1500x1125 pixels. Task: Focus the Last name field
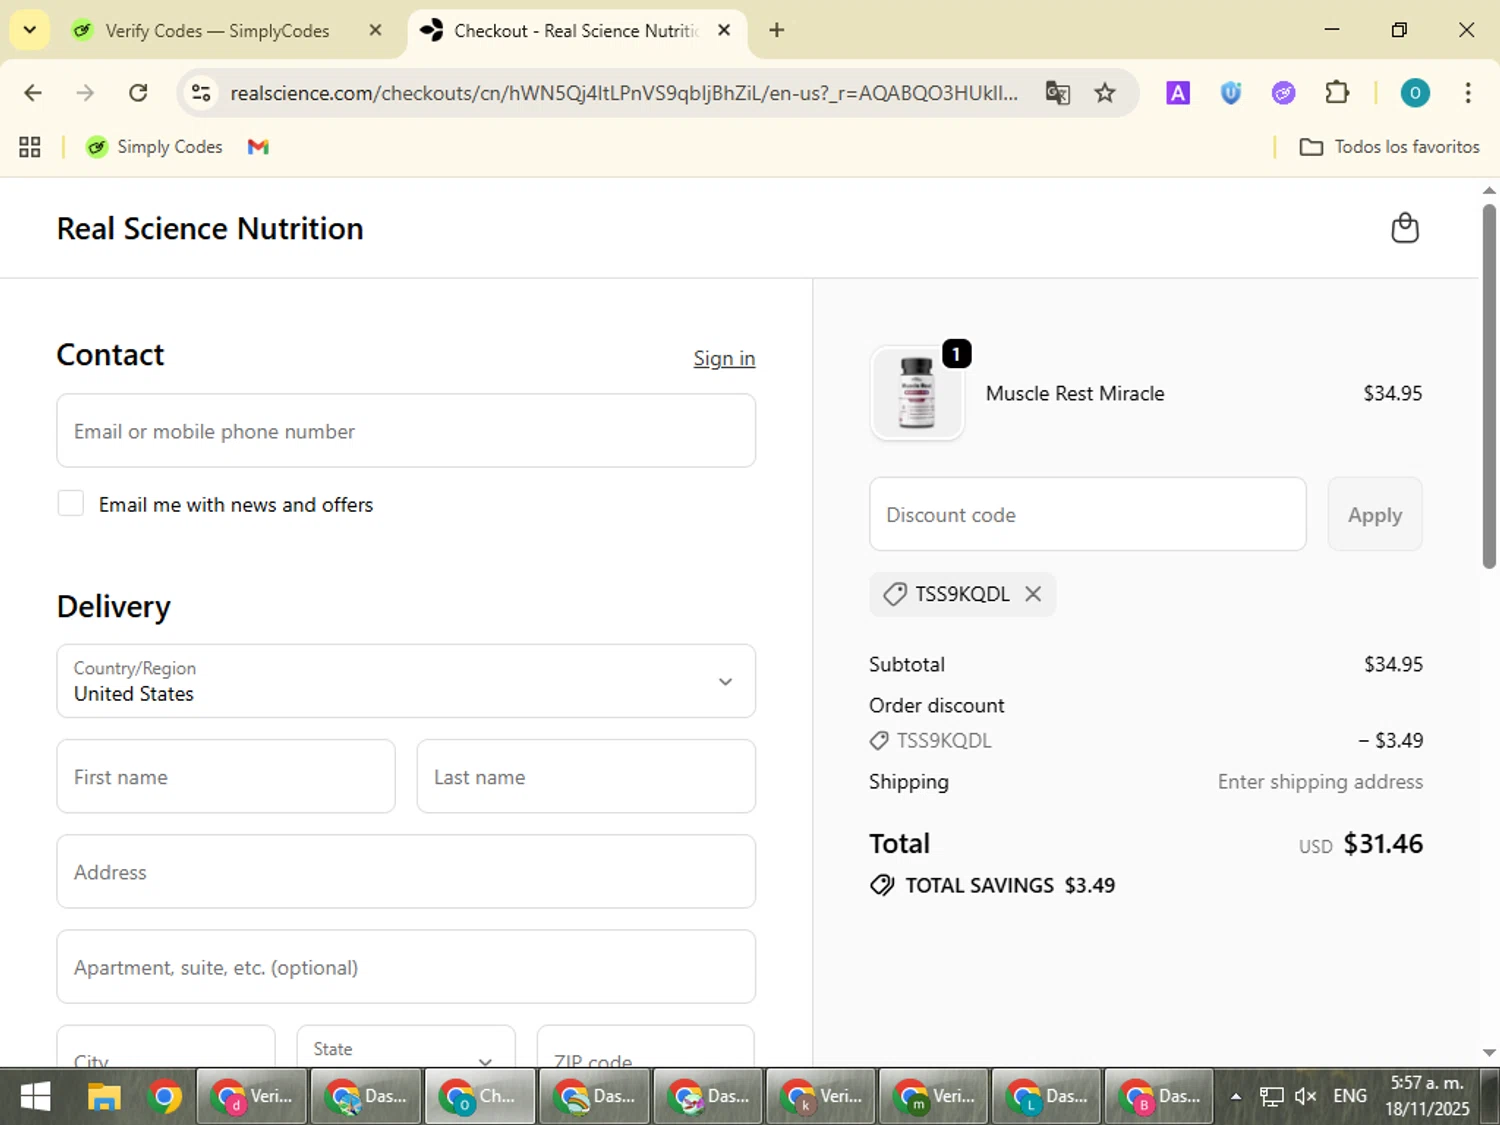click(x=586, y=776)
